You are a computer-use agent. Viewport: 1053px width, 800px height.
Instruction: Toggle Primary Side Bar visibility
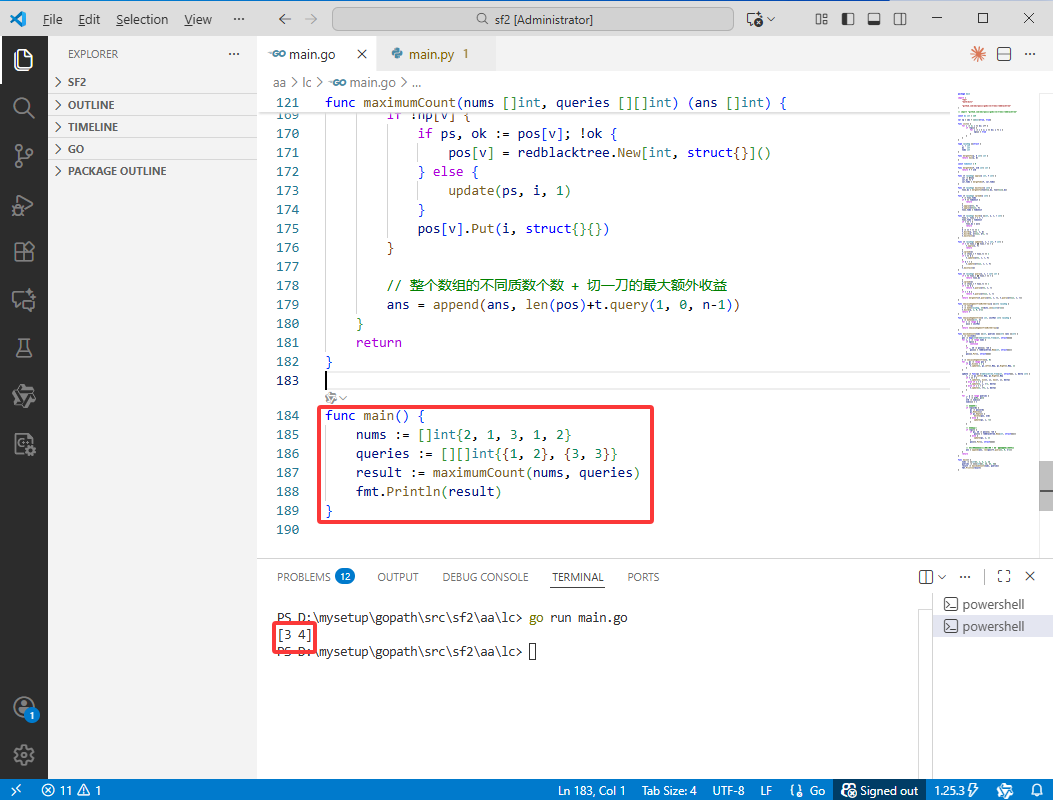[x=848, y=19]
